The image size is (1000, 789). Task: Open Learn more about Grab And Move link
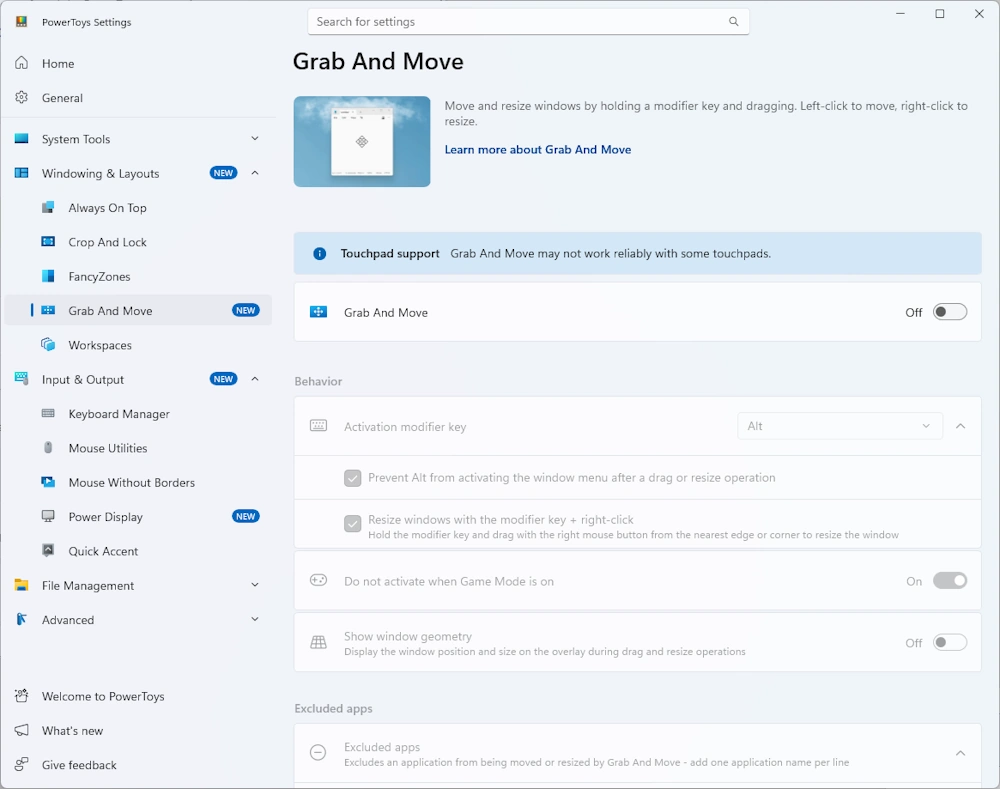[537, 150]
